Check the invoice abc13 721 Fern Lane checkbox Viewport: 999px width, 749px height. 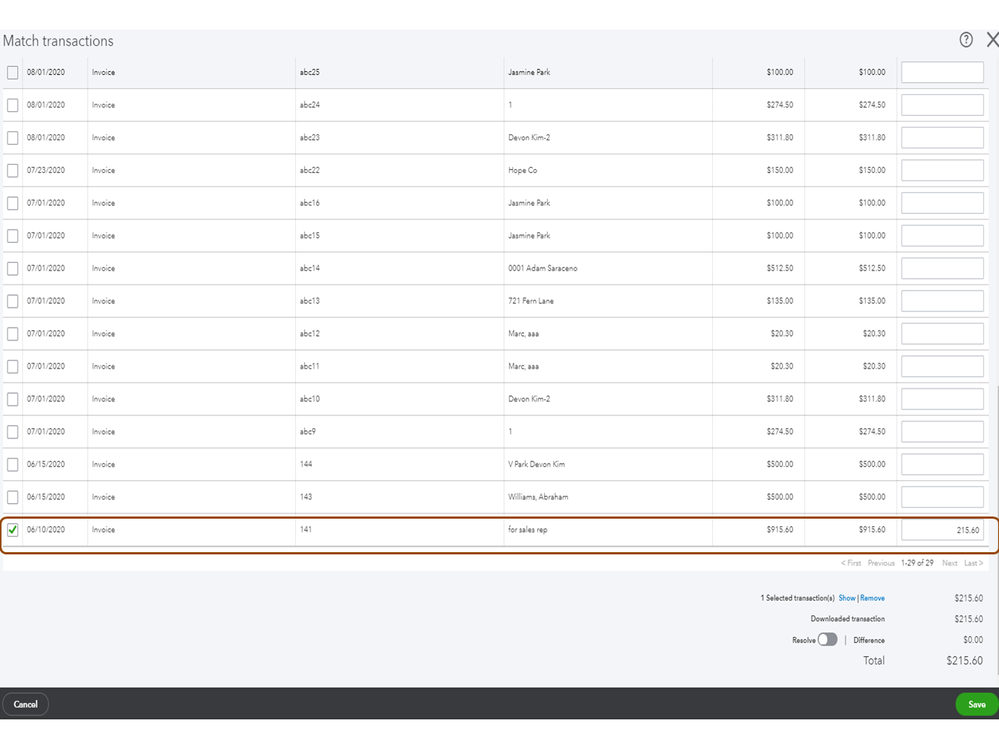click(x=13, y=301)
